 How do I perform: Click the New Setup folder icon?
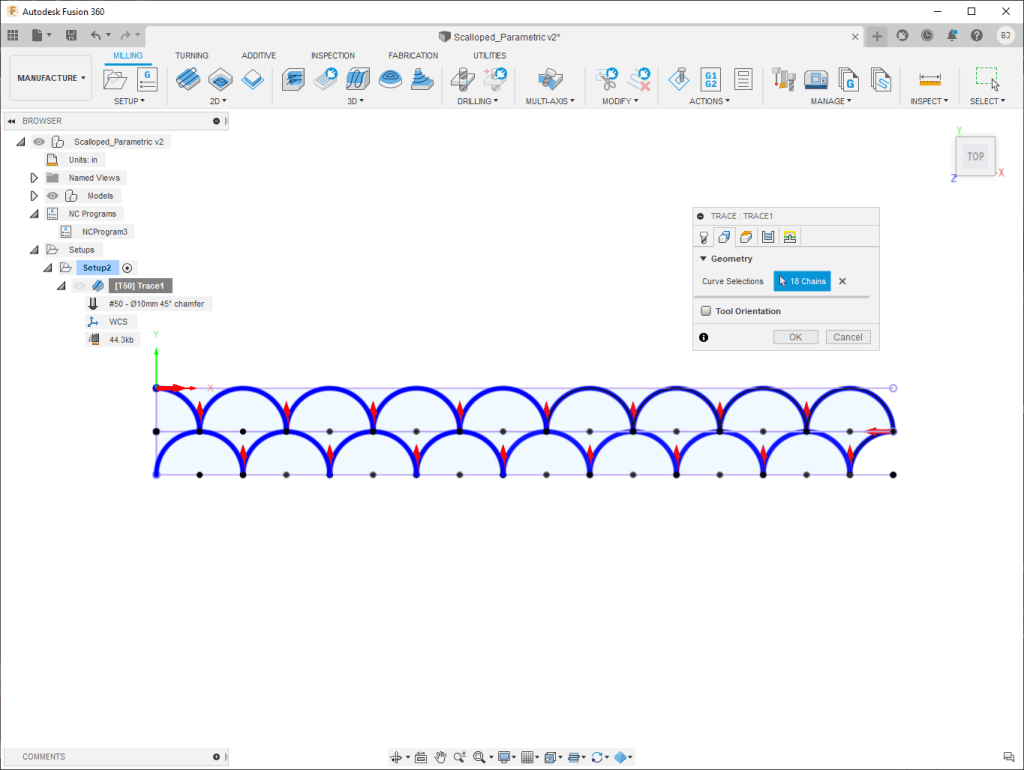[x=115, y=78]
